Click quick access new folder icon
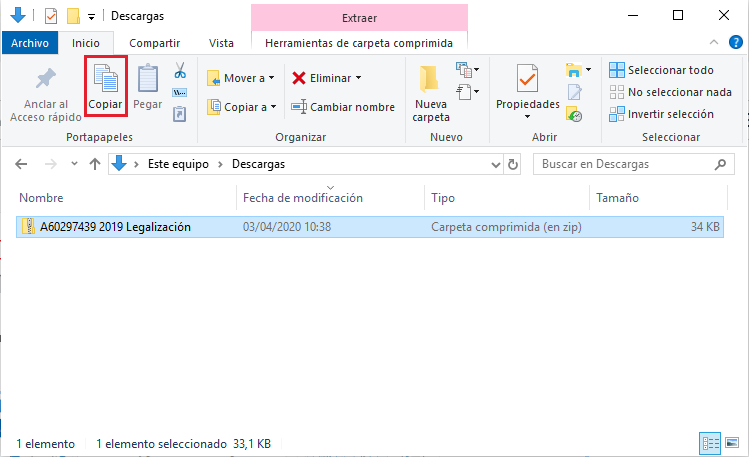Image resolution: width=749 pixels, height=457 pixels. point(73,16)
